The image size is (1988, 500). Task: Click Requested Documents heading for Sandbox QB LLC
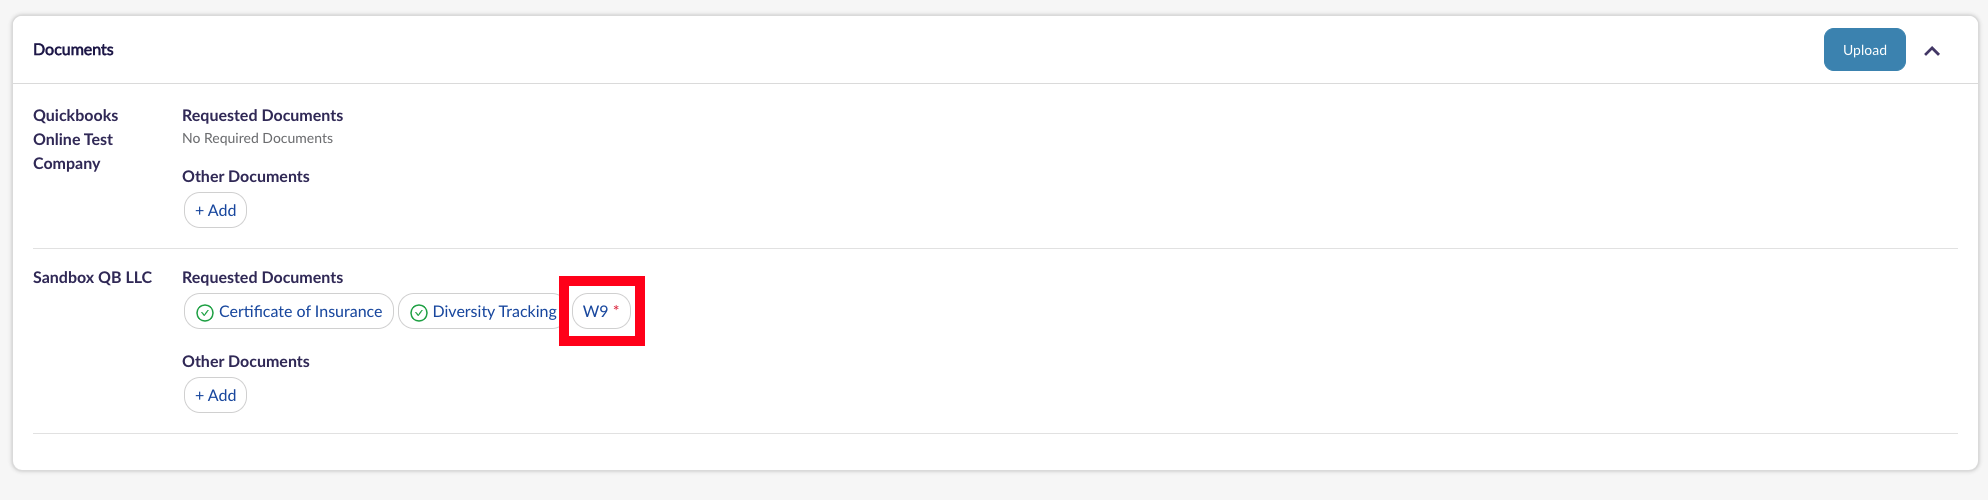tap(262, 277)
